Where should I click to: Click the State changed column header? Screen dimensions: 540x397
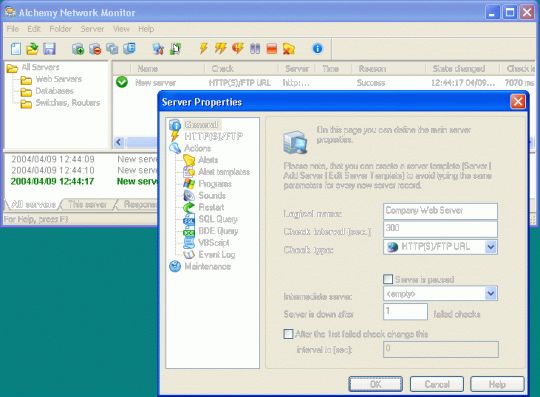pyautogui.click(x=463, y=69)
